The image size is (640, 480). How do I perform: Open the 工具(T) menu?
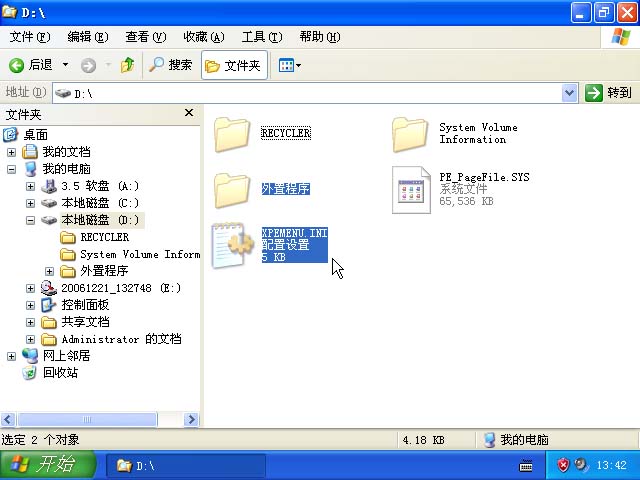pyautogui.click(x=262, y=37)
